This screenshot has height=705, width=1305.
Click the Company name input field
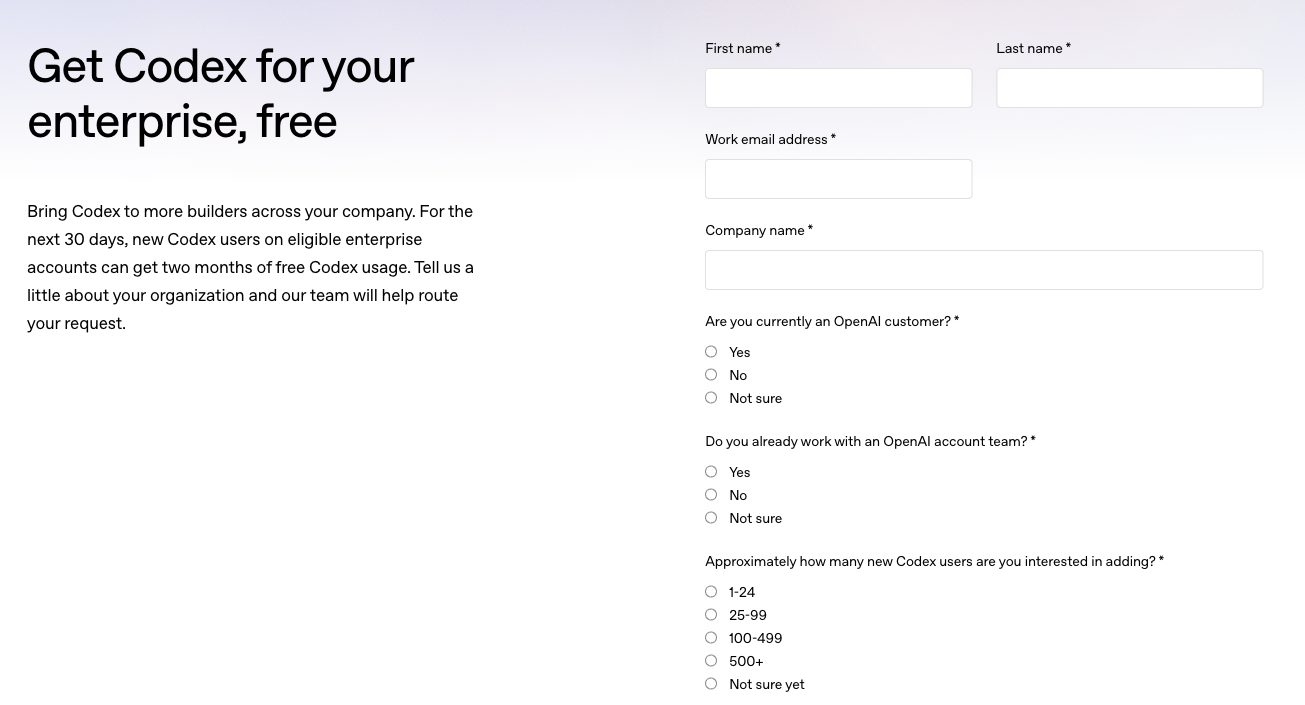984,270
